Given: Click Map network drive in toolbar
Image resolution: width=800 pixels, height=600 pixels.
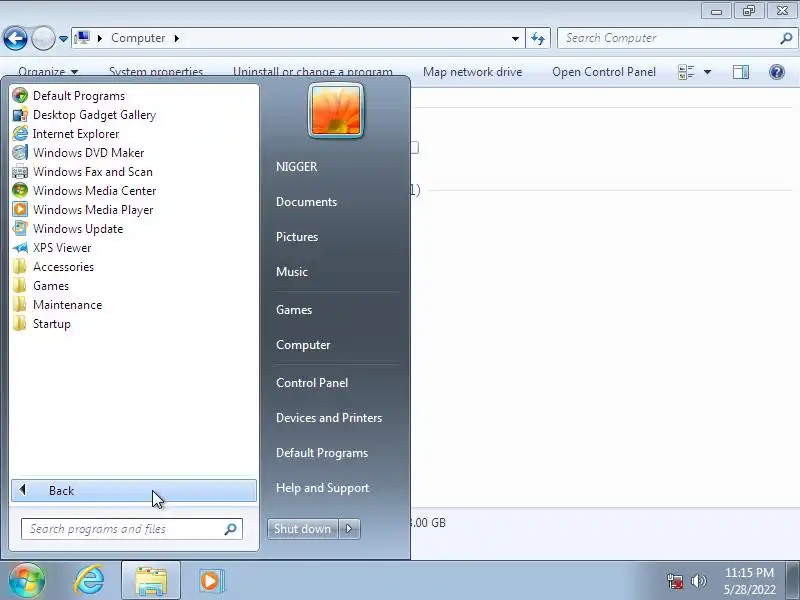Looking at the screenshot, I should [x=472, y=72].
